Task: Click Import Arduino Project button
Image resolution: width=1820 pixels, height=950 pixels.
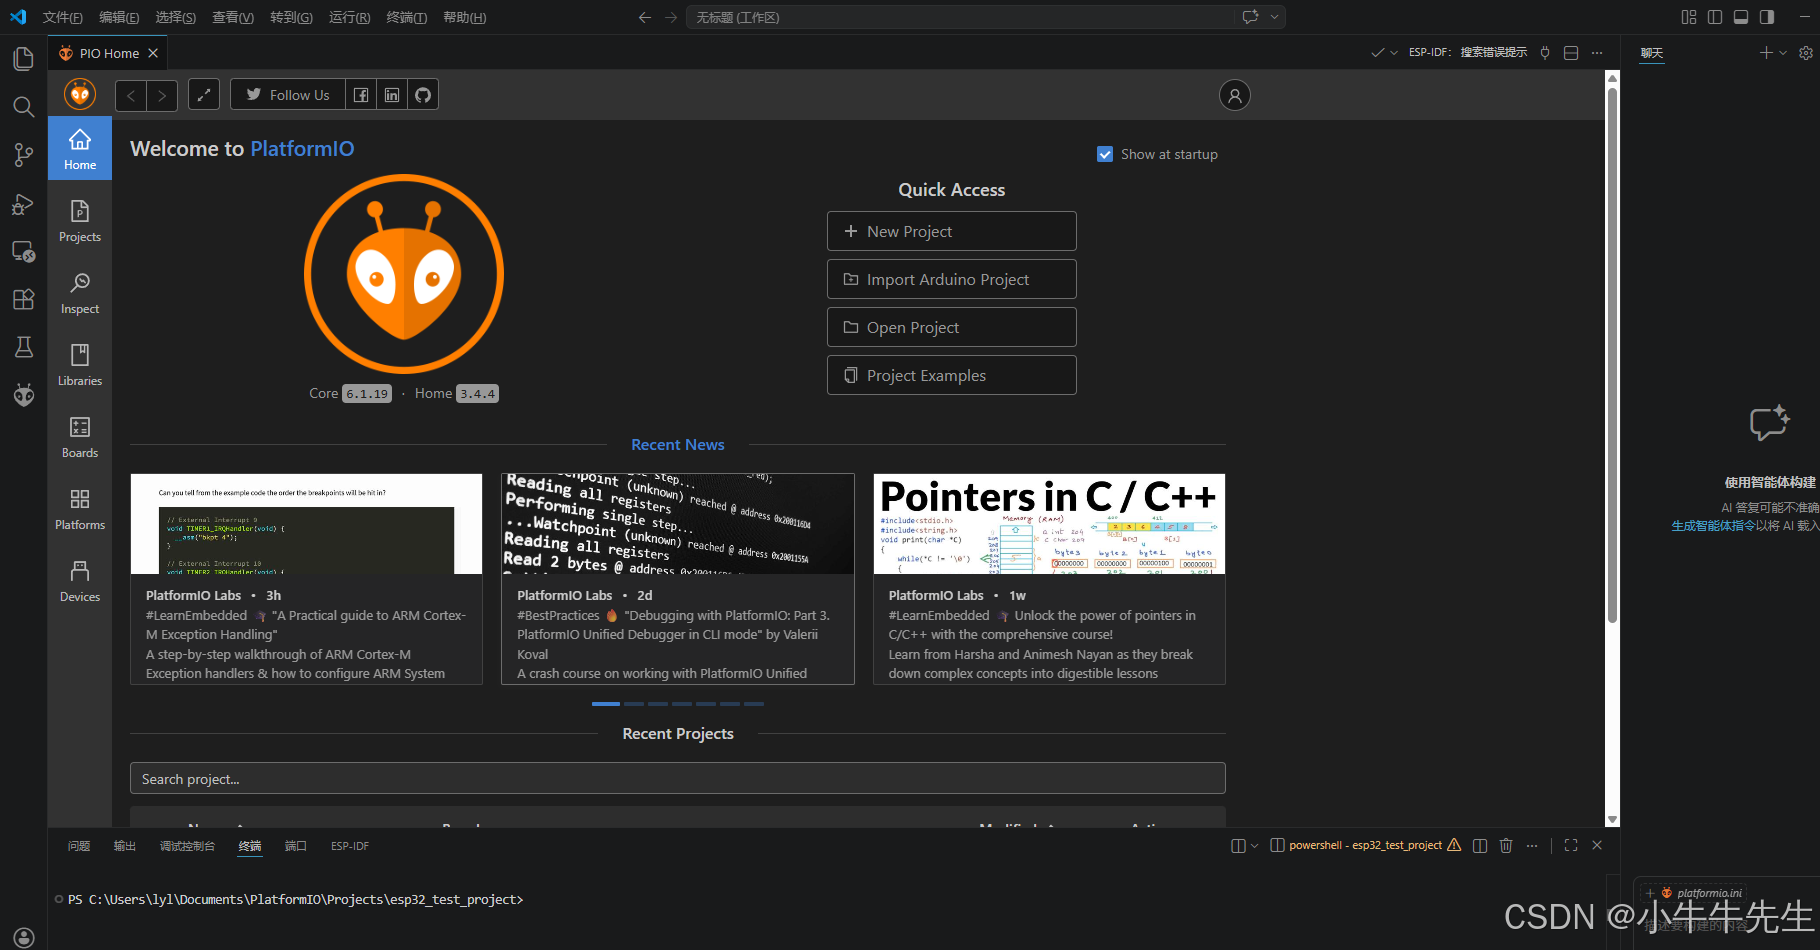Action: click(952, 279)
